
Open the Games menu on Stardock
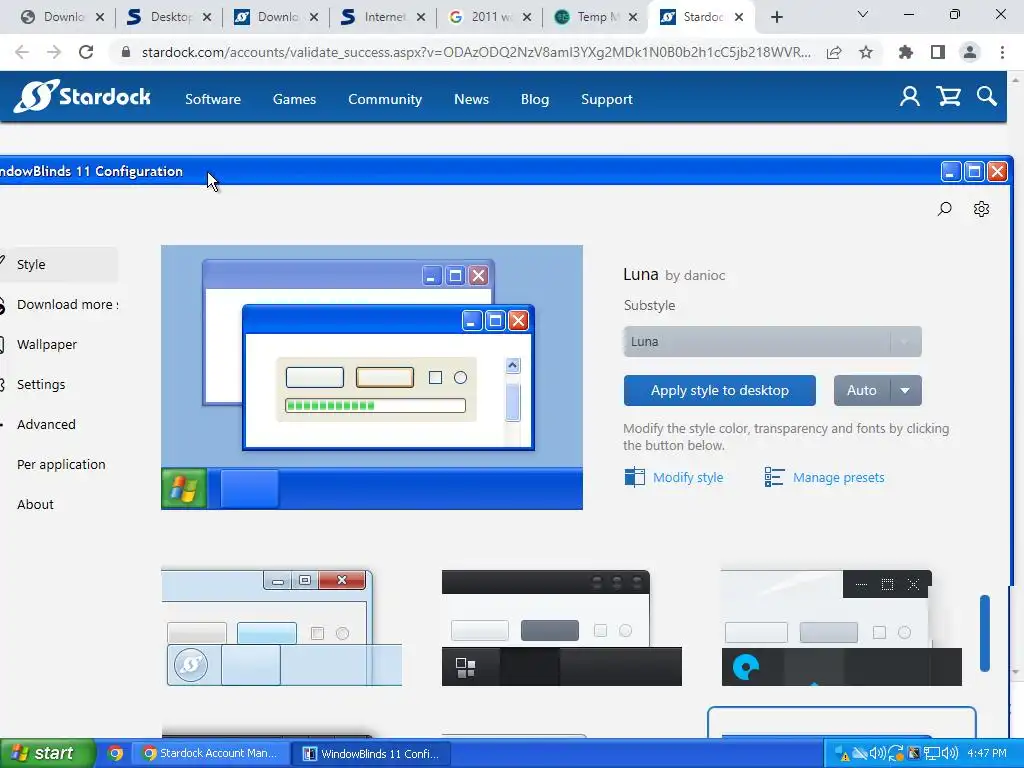(294, 99)
